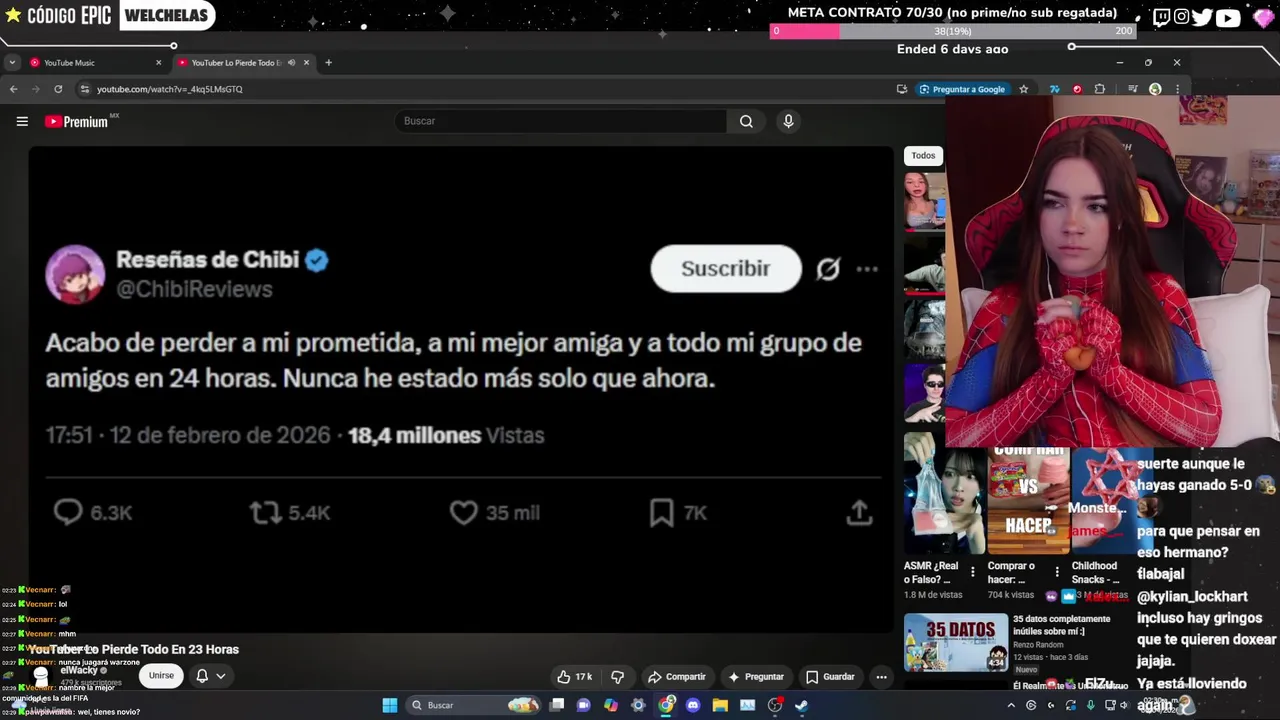Click the video title YouTuber Lo Pierde Todo

[x=133, y=650]
